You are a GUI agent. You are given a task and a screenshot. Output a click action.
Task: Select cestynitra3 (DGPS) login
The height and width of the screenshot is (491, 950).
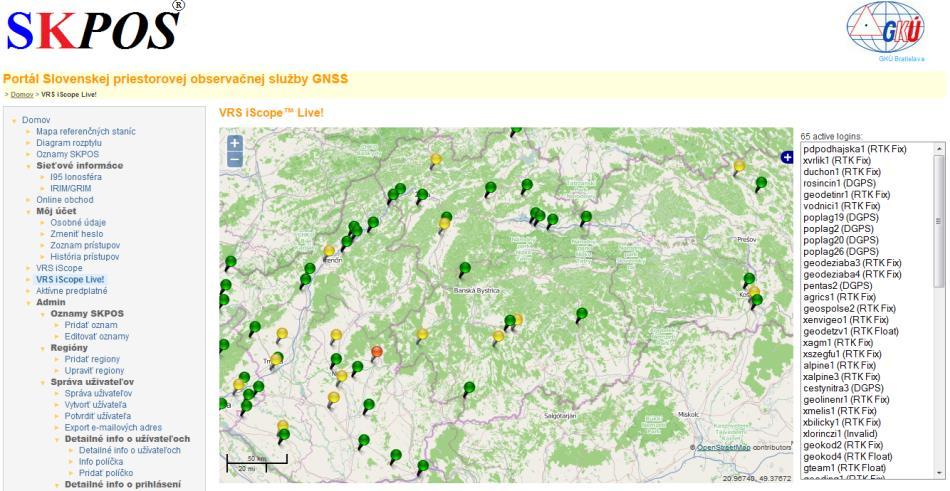pos(843,388)
